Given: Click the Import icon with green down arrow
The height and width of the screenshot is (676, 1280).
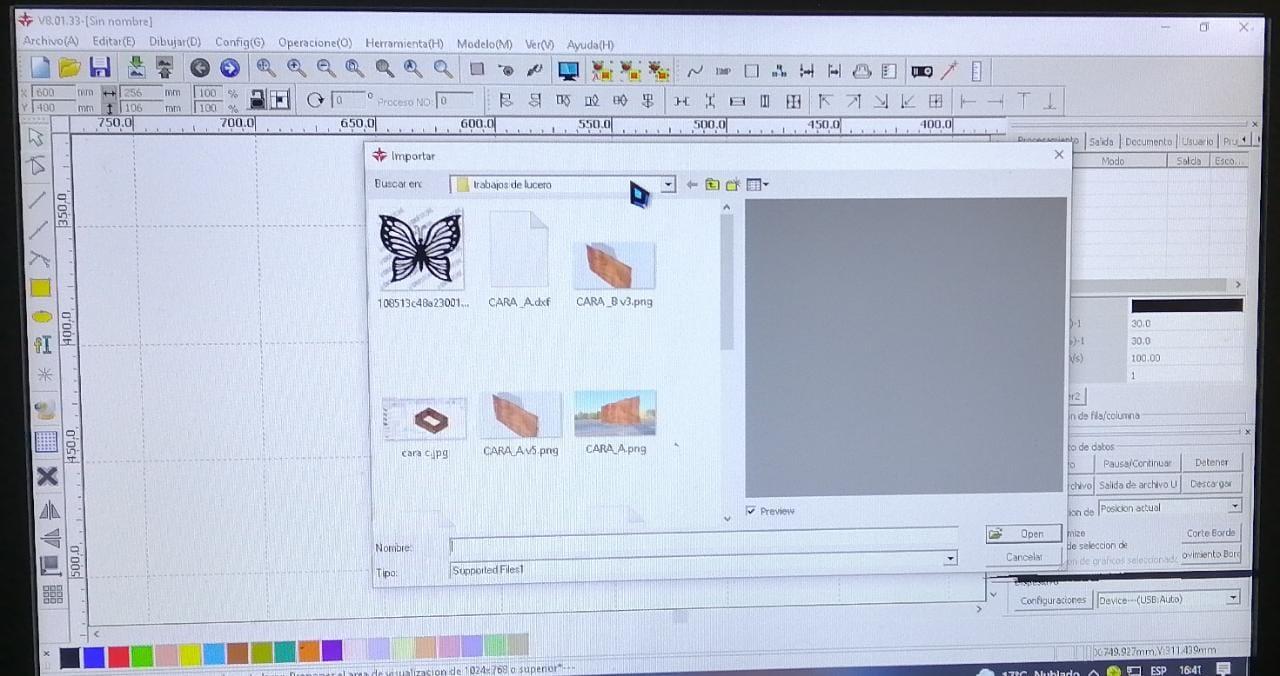Looking at the screenshot, I should point(136,67).
